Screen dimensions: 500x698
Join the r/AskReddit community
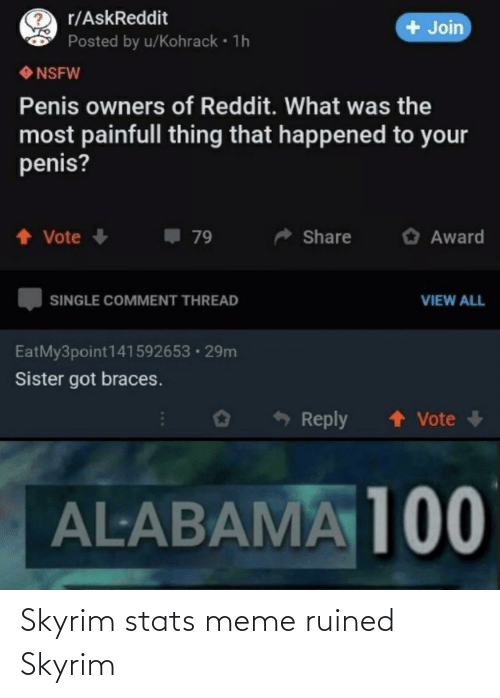point(433,28)
